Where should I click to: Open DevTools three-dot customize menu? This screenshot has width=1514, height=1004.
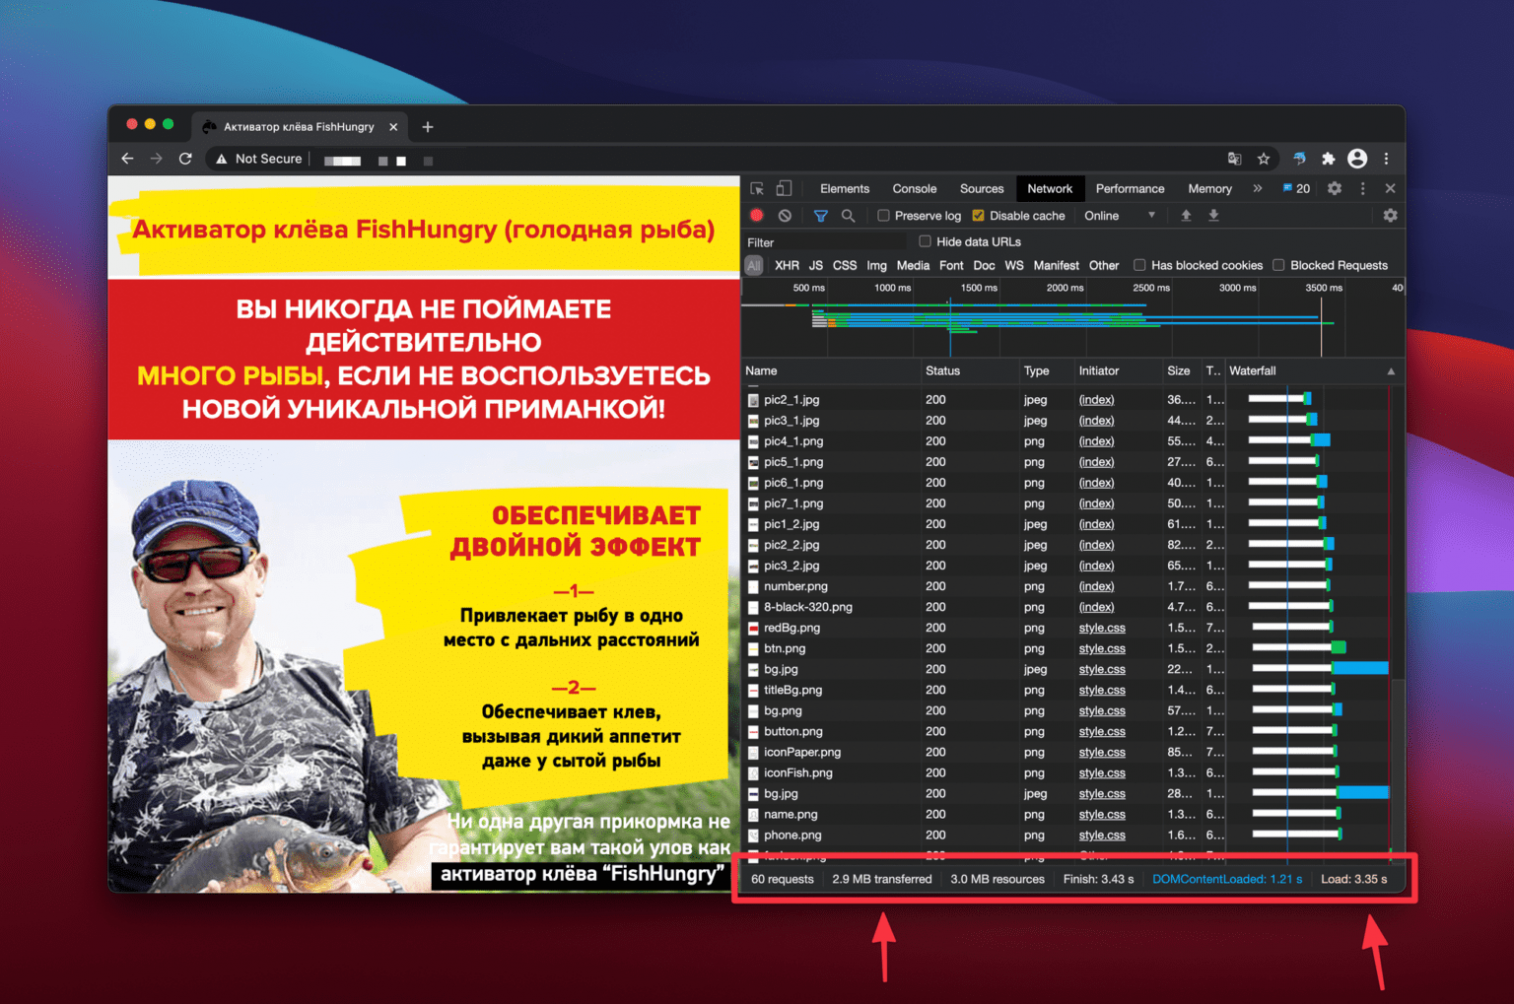[1362, 188]
